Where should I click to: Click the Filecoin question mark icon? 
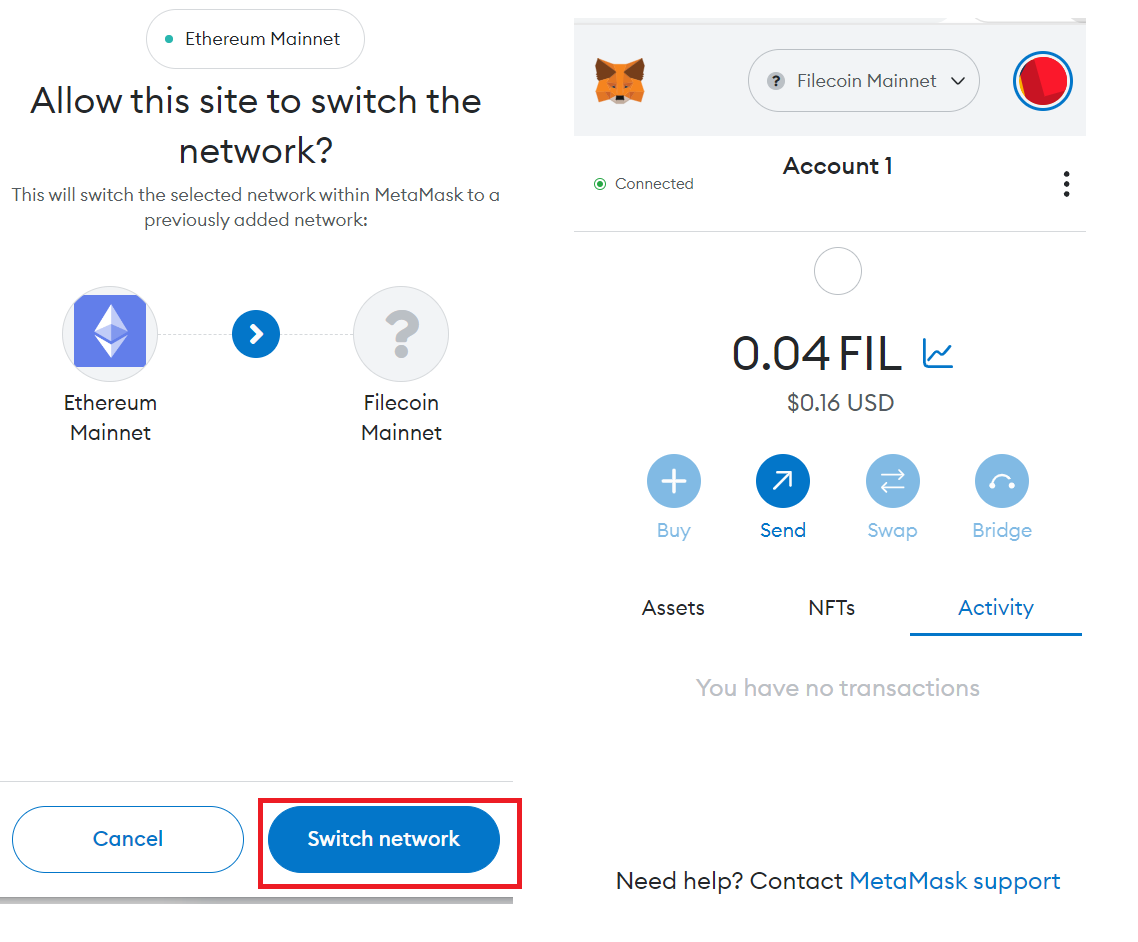[401, 334]
